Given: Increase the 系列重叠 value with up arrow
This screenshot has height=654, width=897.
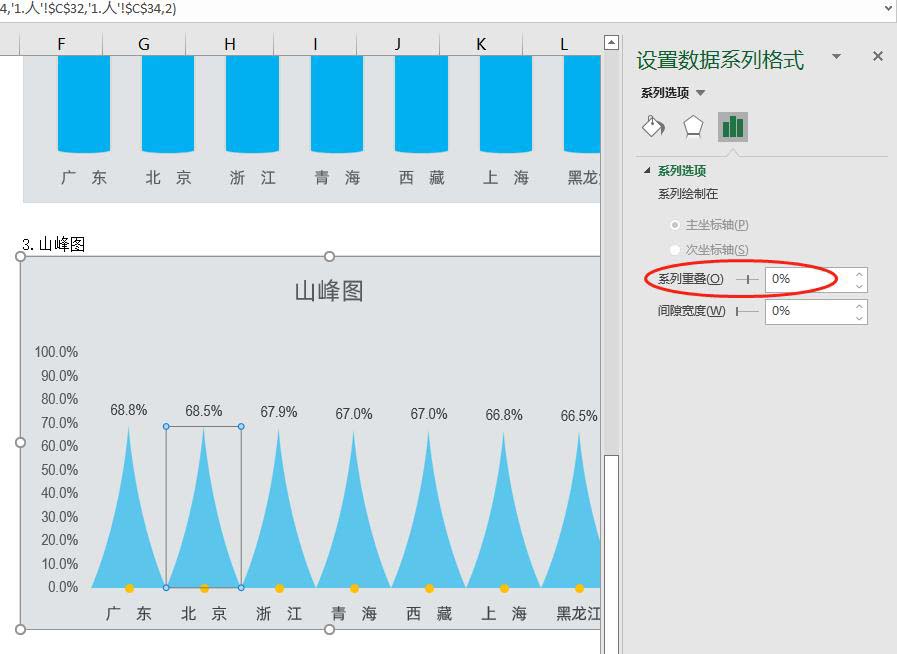Looking at the screenshot, I should 859,274.
